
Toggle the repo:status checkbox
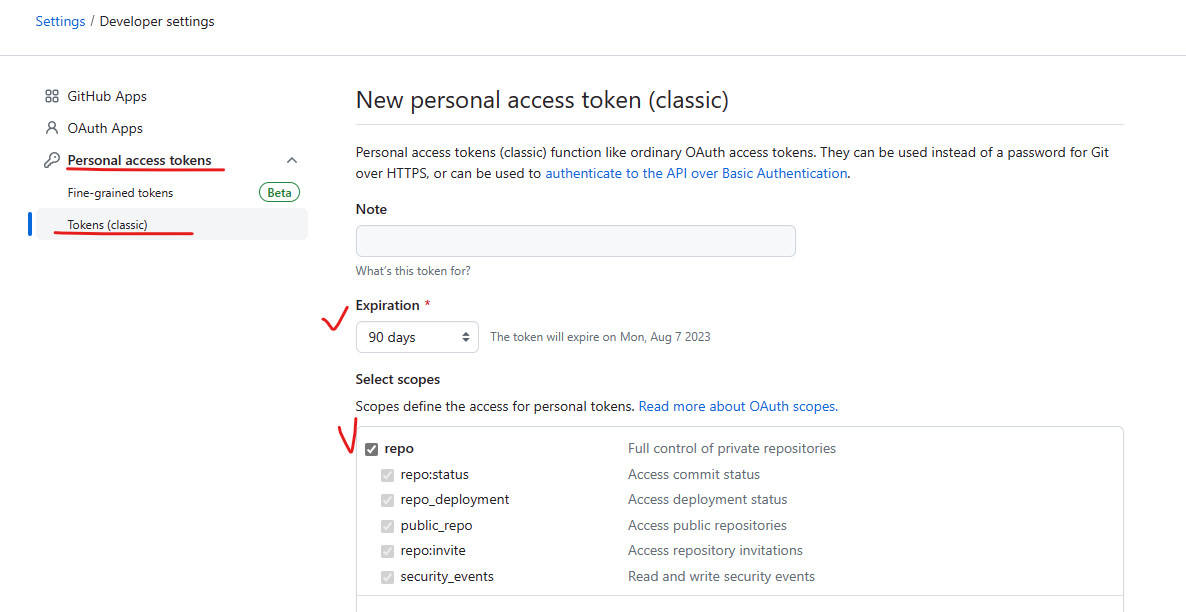coord(387,475)
